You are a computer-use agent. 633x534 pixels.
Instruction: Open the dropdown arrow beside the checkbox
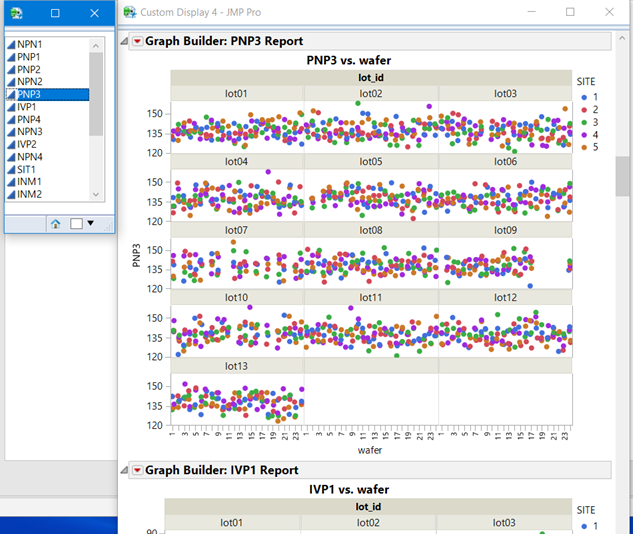pyautogui.click(x=91, y=223)
